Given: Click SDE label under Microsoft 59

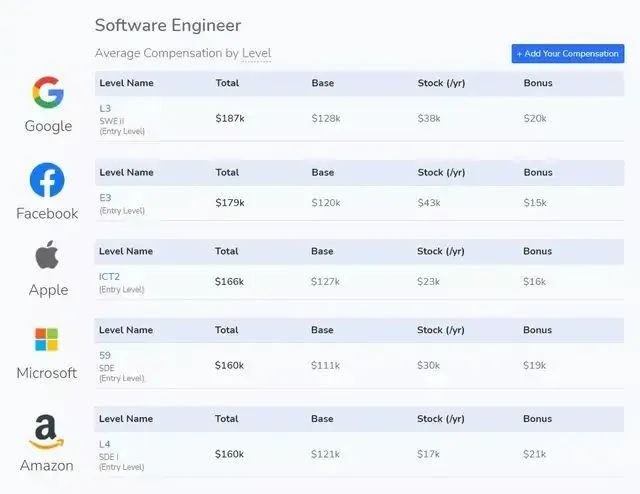Looking at the screenshot, I should (x=107, y=368).
